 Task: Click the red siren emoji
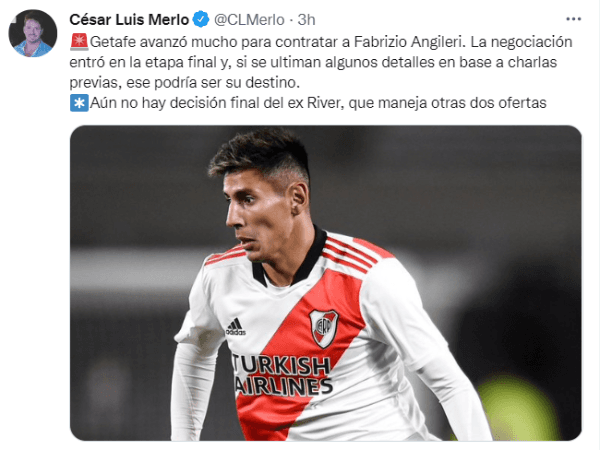[79, 42]
